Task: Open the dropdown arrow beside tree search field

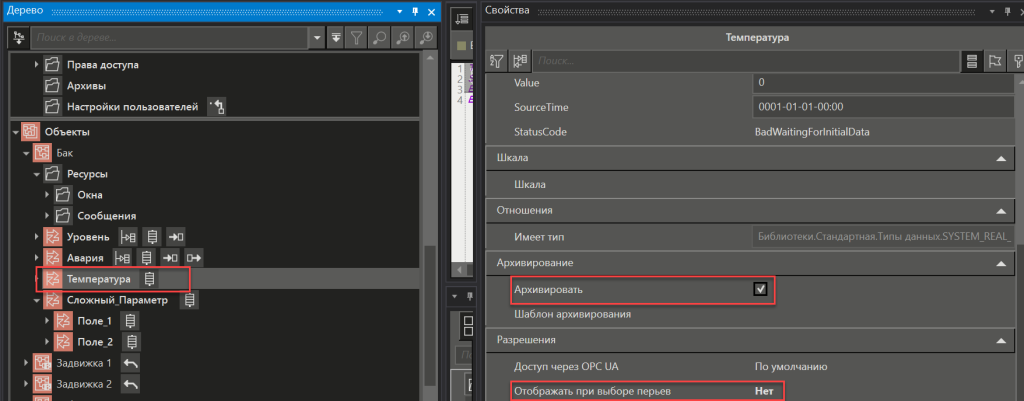Action: pos(319,38)
